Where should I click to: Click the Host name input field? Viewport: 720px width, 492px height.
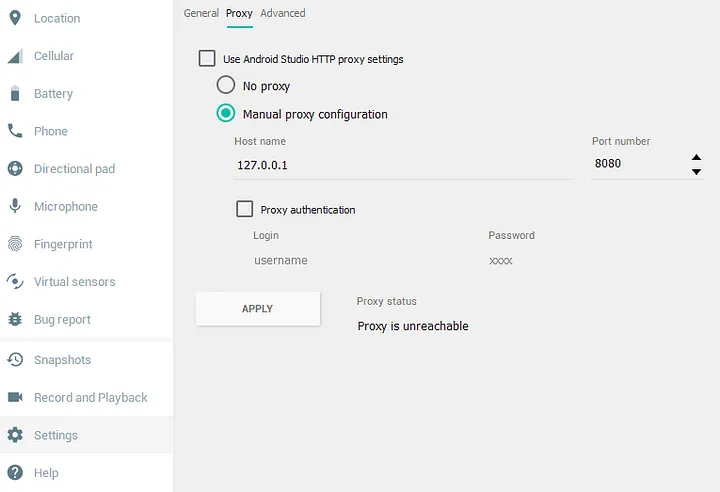pos(402,165)
